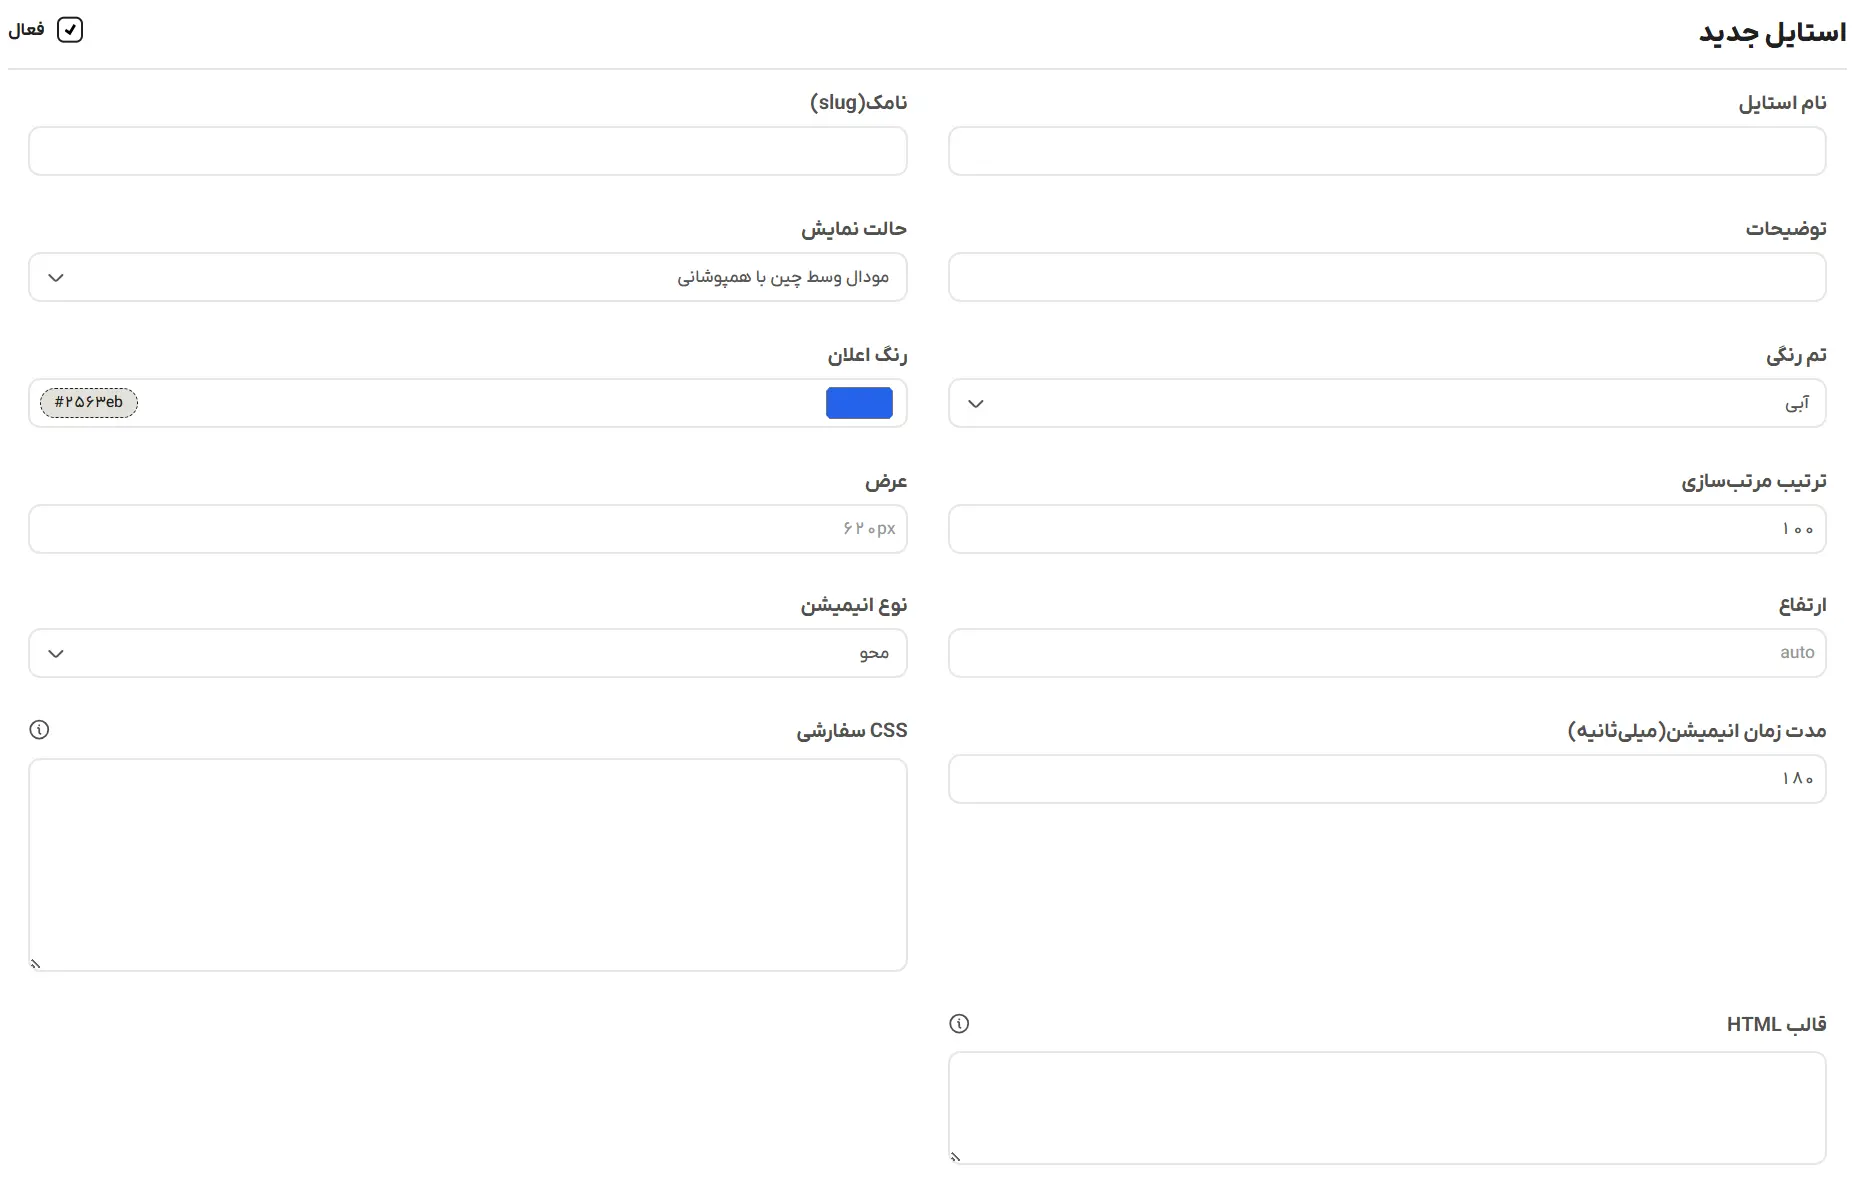This screenshot has height=1188, width=1866.
Task: Select the ترتیب مرتب‌سازی field
Action: click(1387, 529)
